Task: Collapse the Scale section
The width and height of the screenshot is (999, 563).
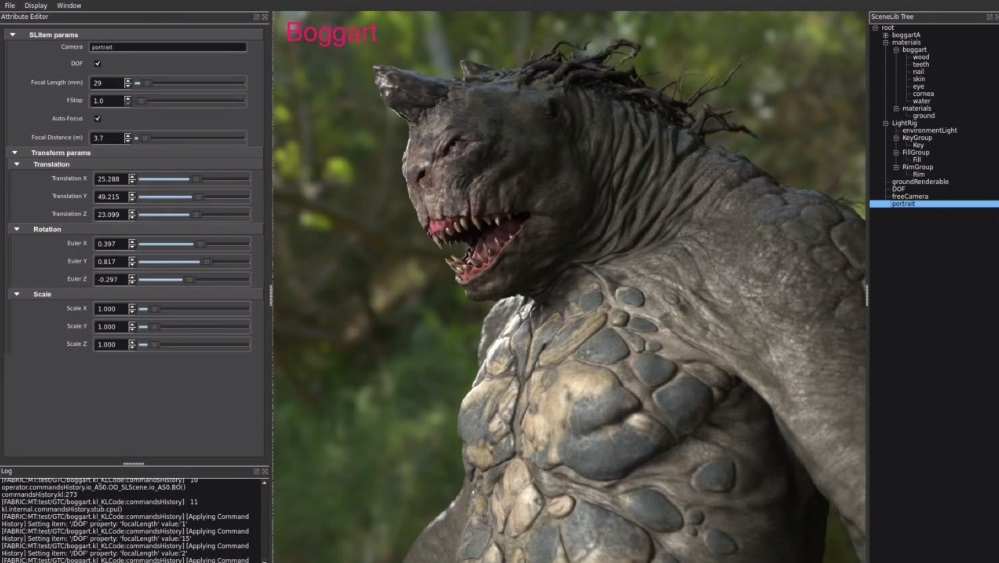Action: [x=17, y=294]
